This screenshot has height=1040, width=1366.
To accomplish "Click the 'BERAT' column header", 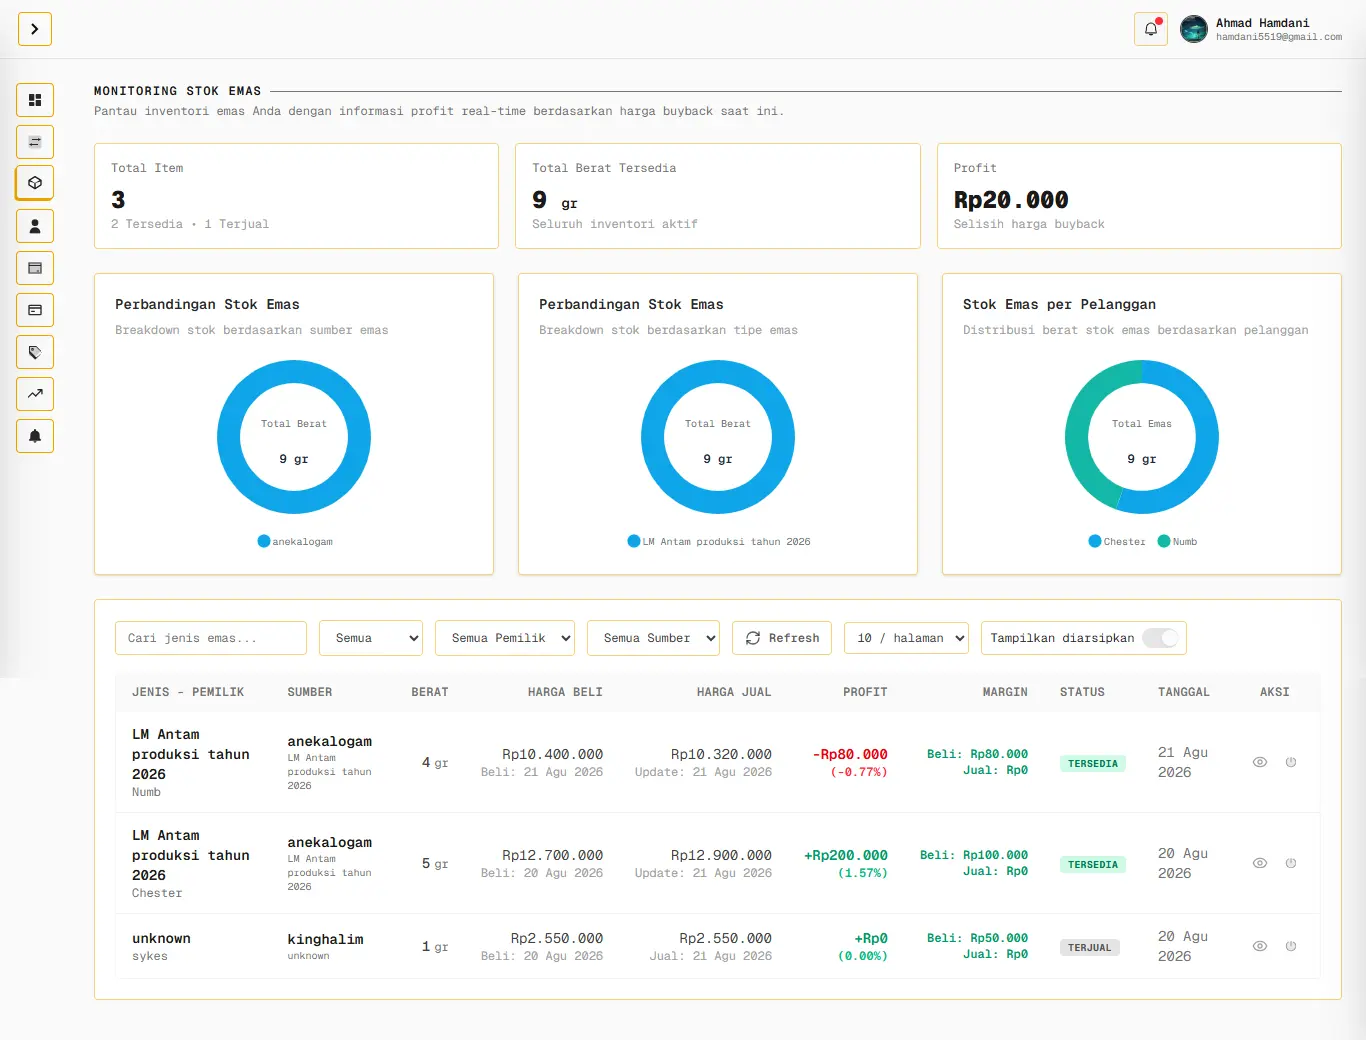I will point(430,692).
